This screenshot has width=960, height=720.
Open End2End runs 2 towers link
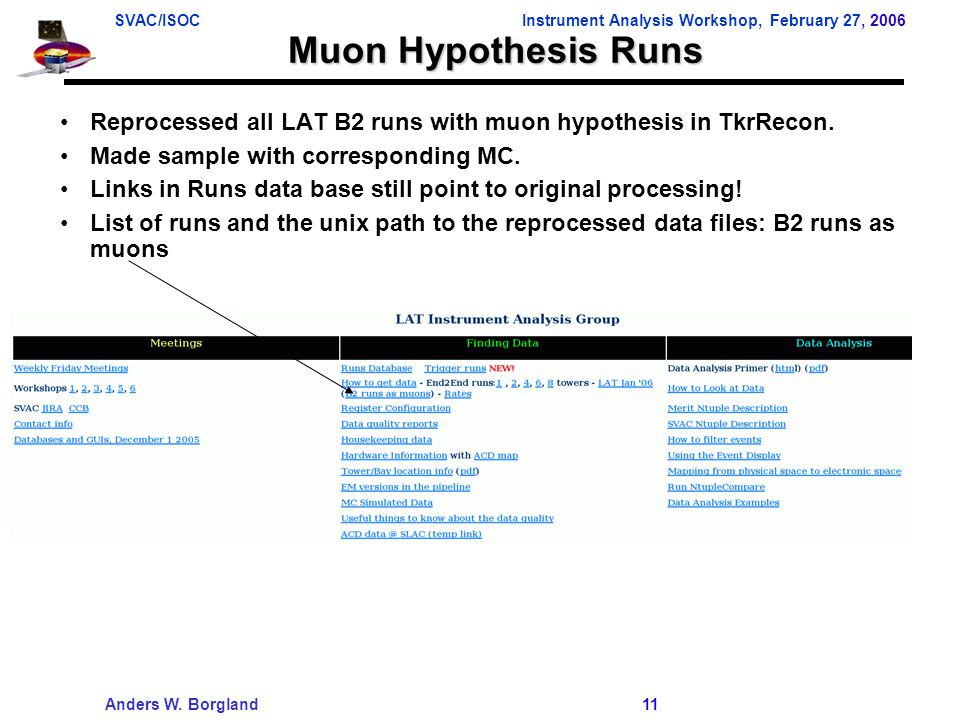coord(514,383)
